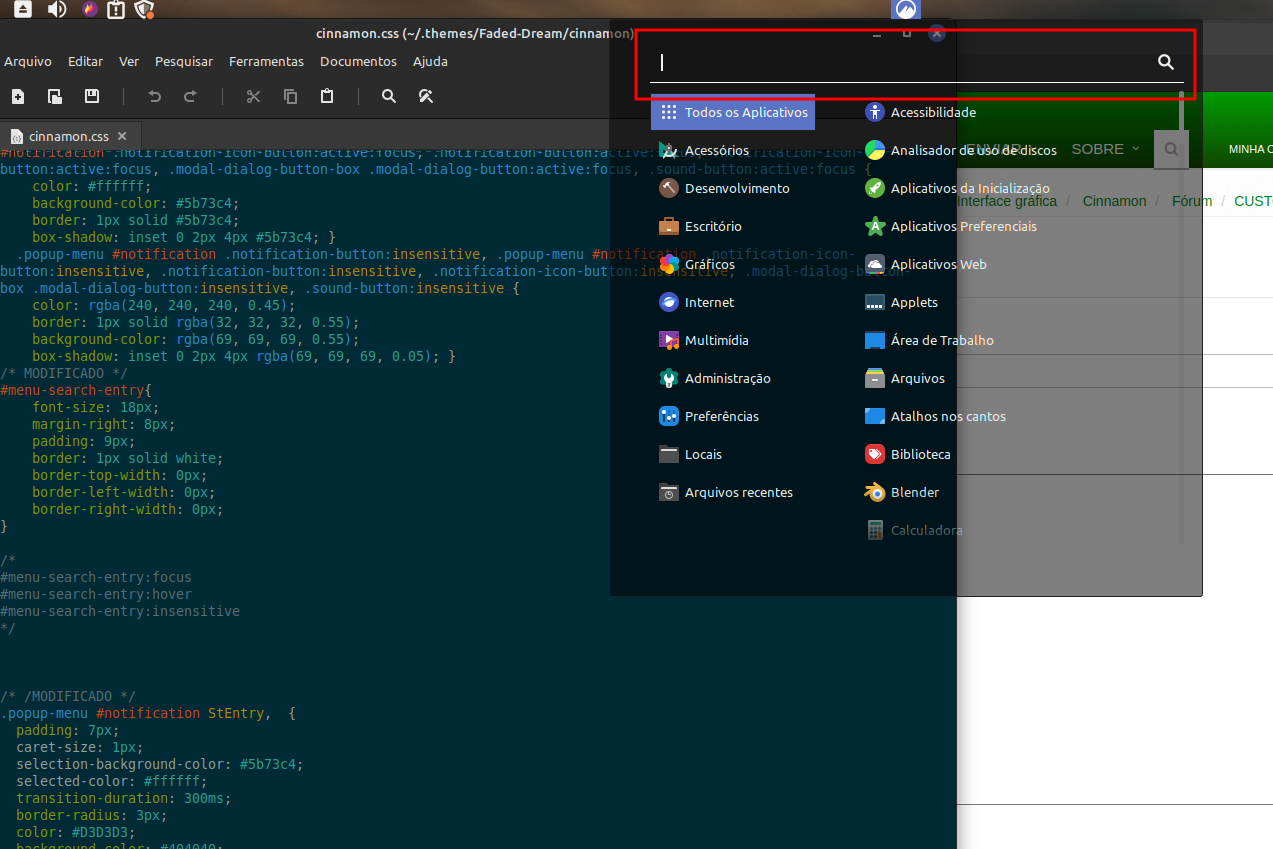This screenshot has height=849, width=1273.
Task: Open Aplicativos Web from the menu
Action: click(x=925, y=264)
